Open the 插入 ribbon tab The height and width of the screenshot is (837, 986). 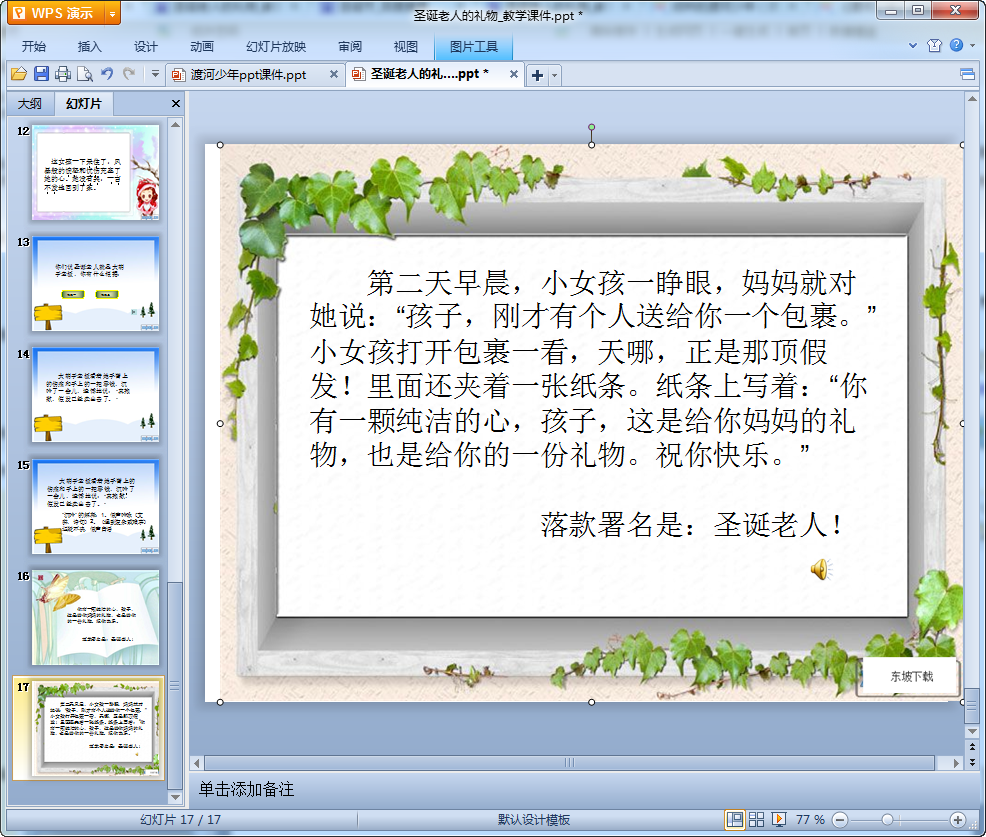pos(89,47)
